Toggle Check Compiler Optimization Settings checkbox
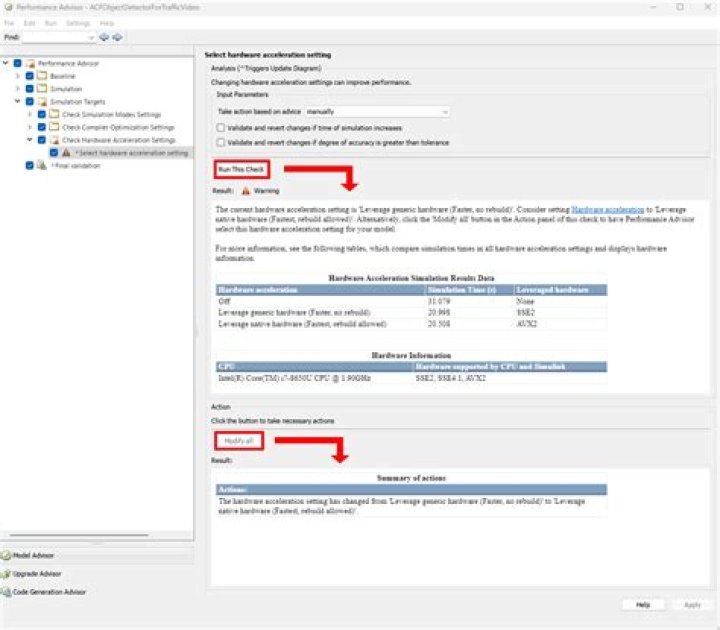The image size is (720, 630). coord(42,127)
